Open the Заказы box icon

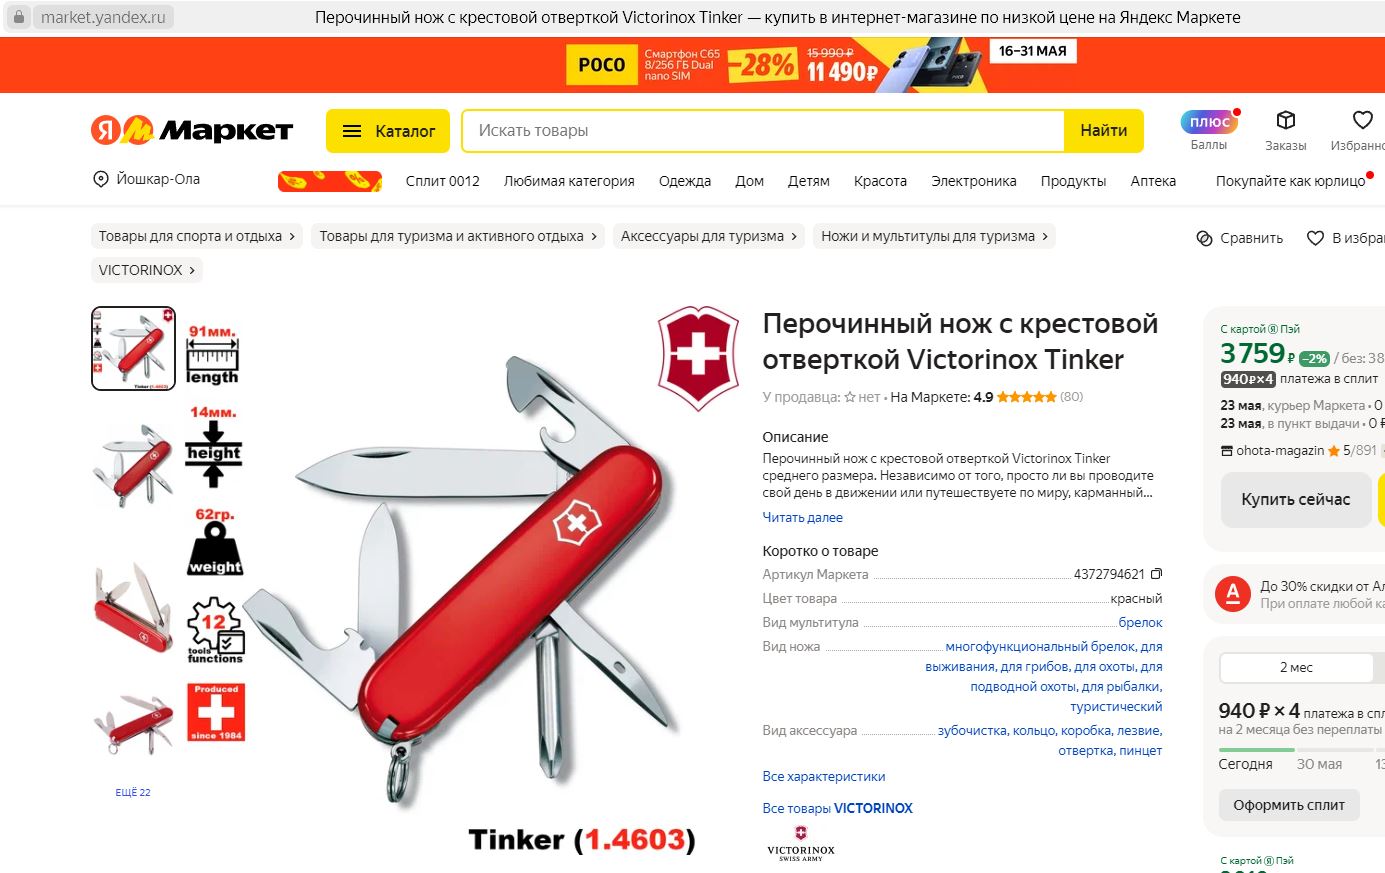pyautogui.click(x=1285, y=120)
